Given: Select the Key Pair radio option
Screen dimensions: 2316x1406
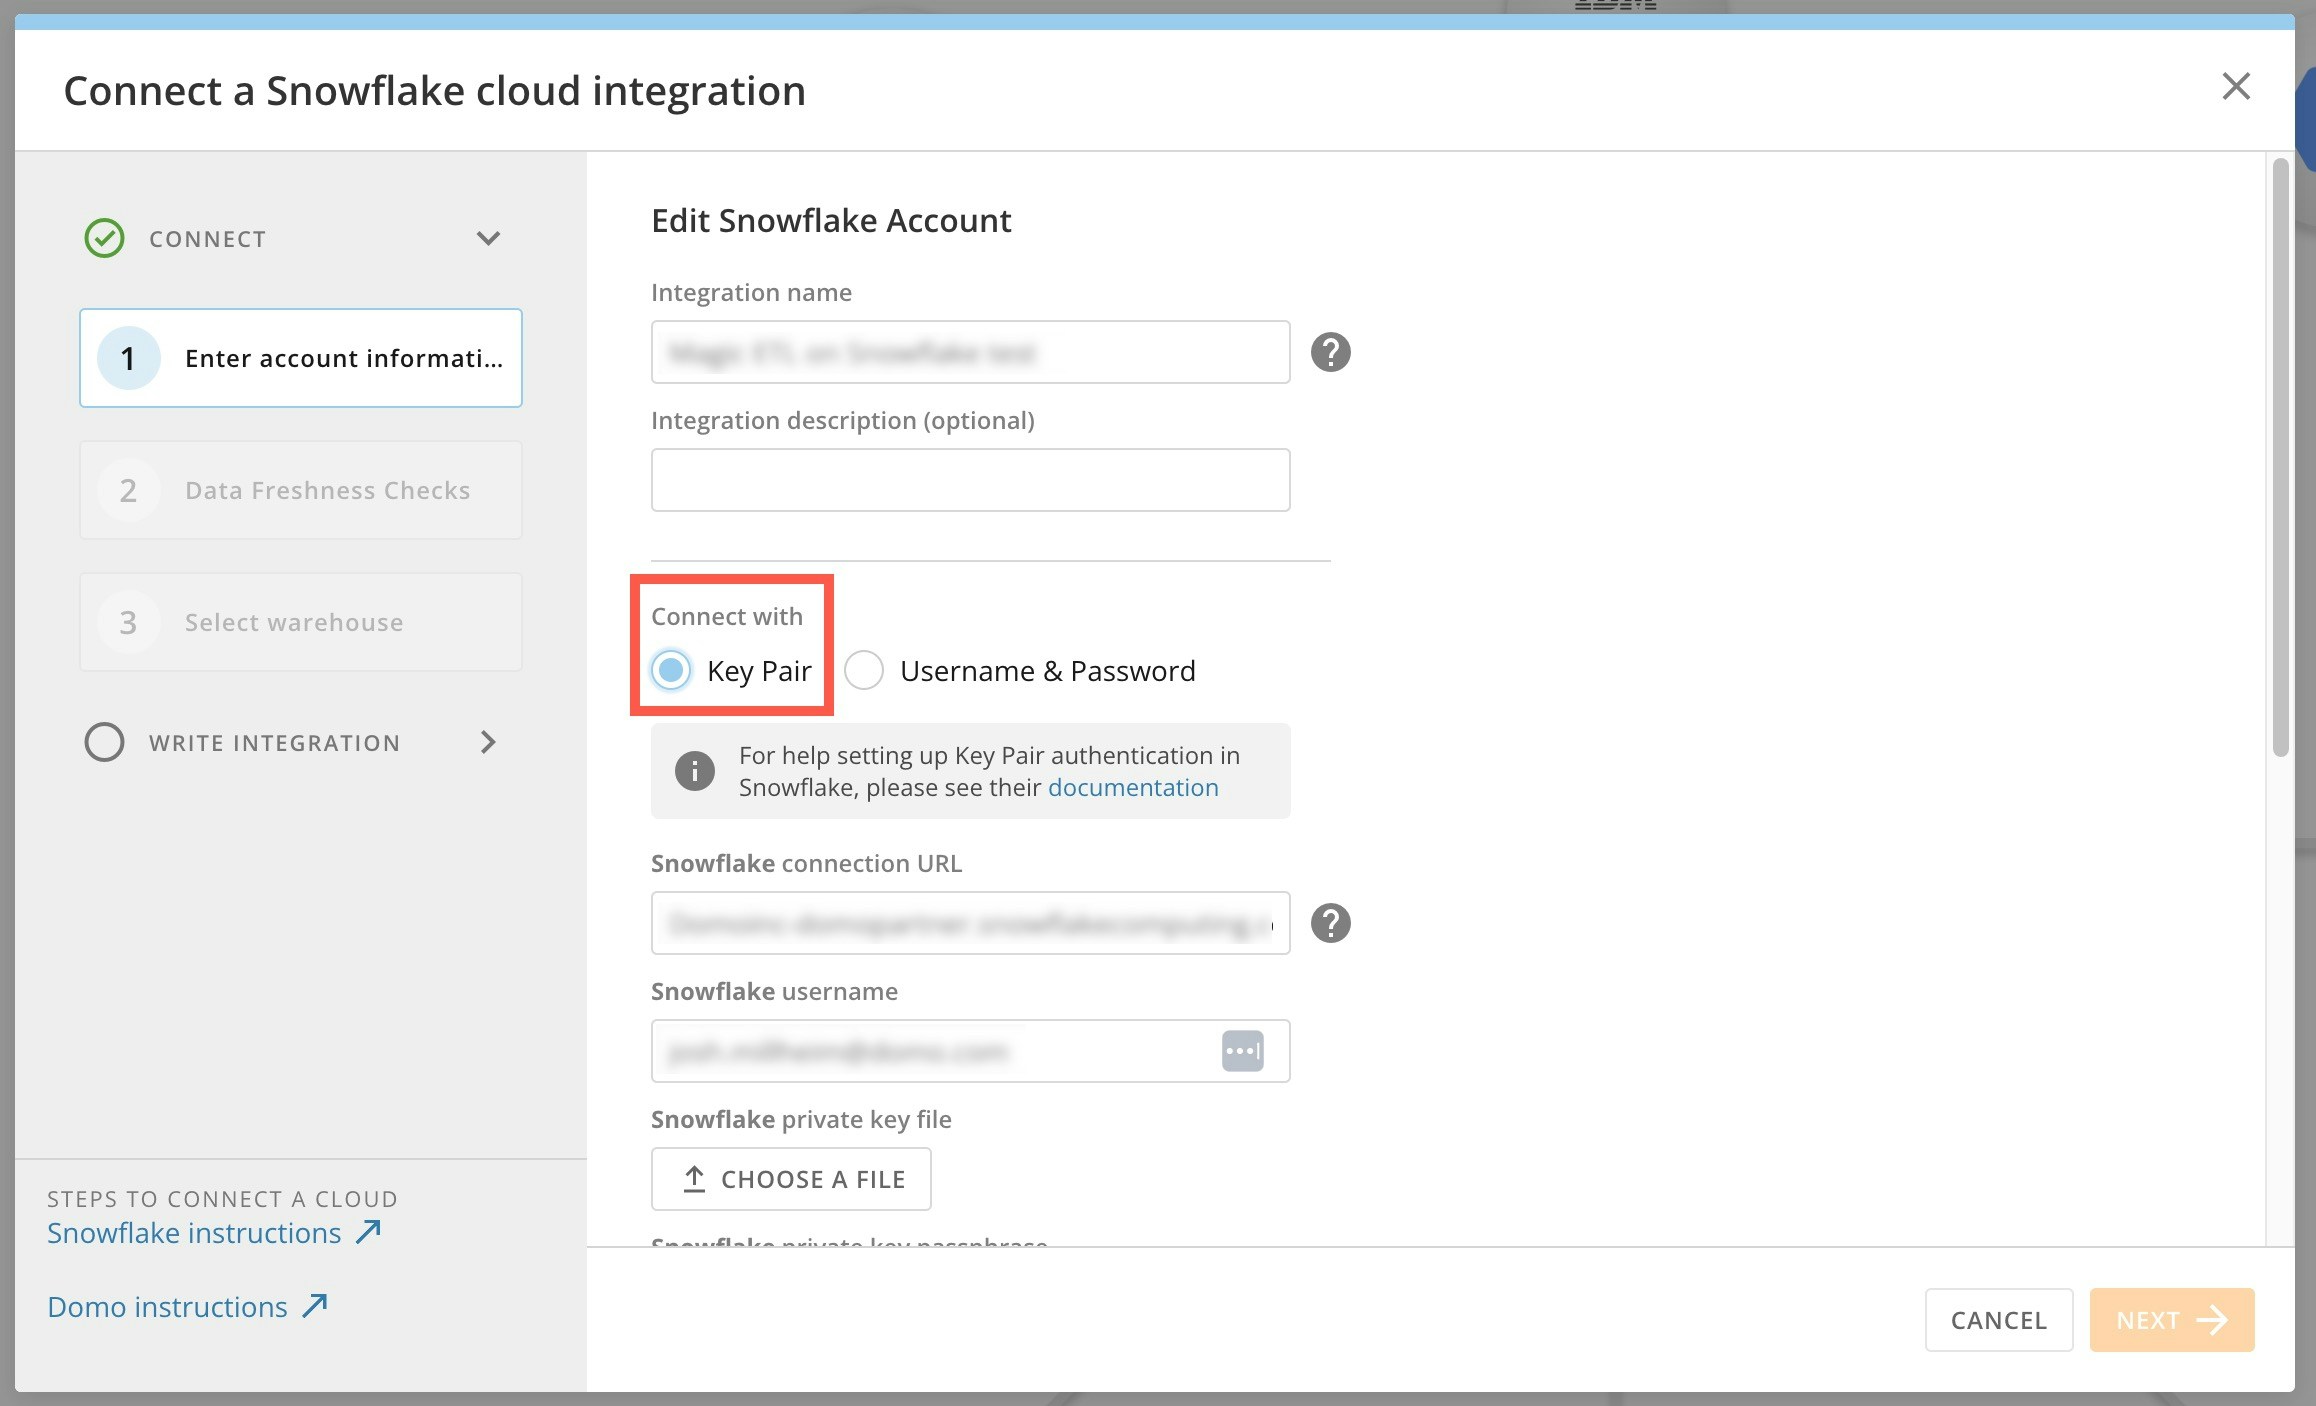Looking at the screenshot, I should [671, 670].
